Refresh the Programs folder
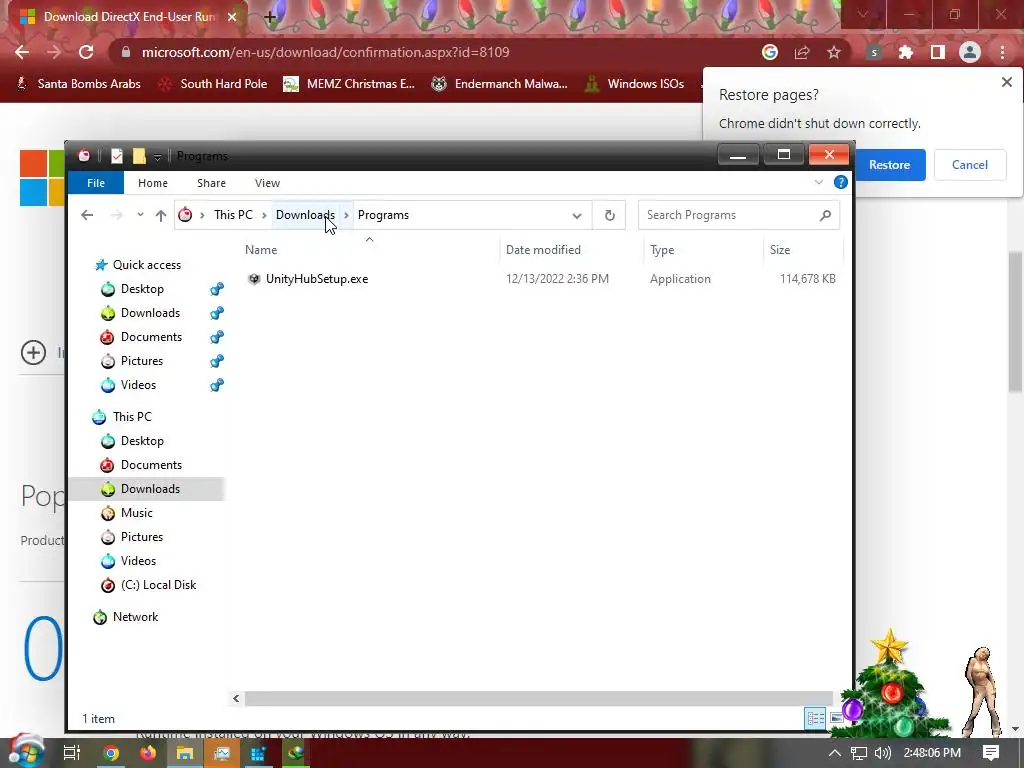 coord(609,215)
